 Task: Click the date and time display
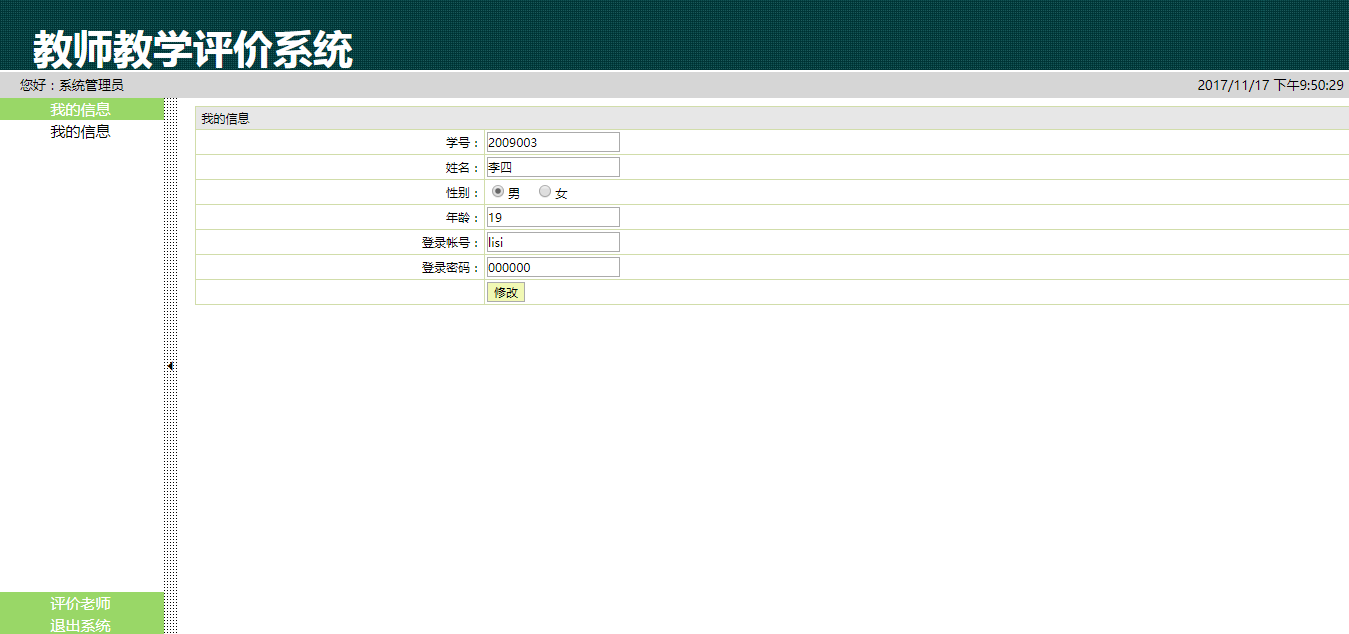(1270, 86)
